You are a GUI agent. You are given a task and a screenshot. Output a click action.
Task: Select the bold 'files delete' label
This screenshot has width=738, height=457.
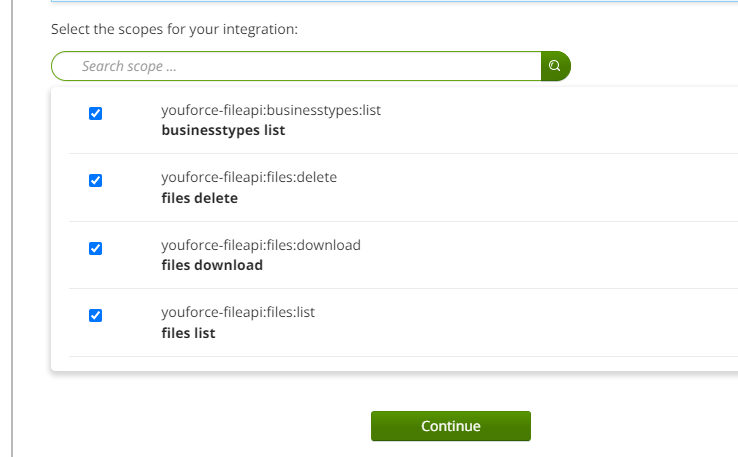[x=199, y=198]
